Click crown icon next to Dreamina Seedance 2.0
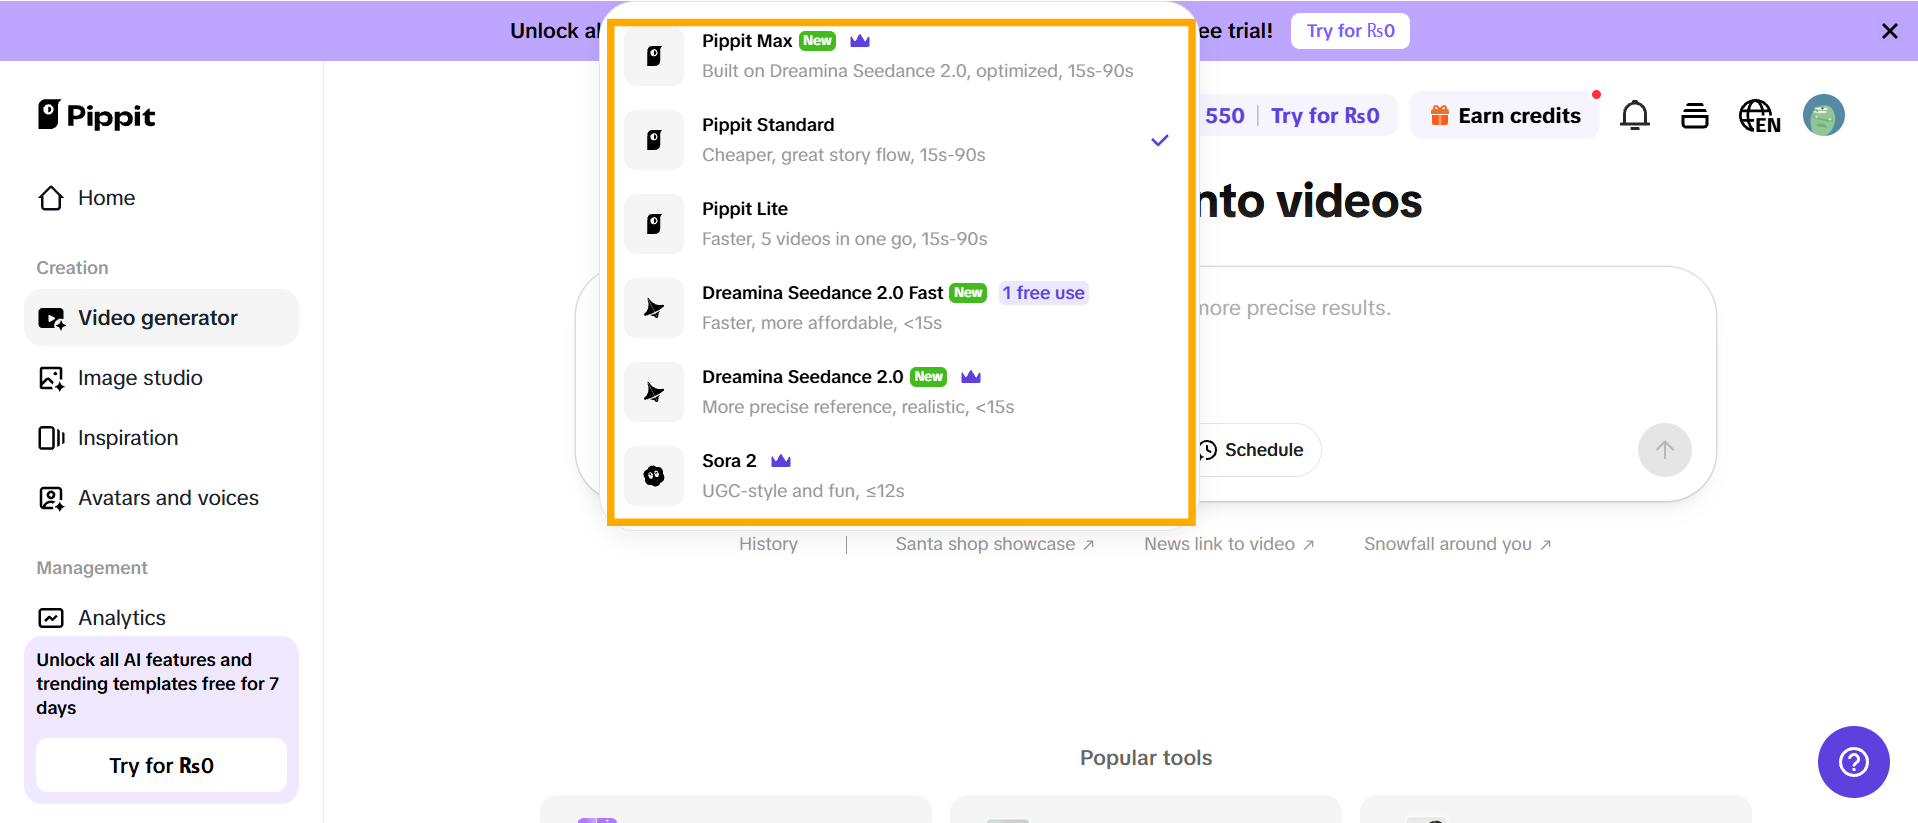Viewport: 1918px width, 823px height. tap(971, 377)
